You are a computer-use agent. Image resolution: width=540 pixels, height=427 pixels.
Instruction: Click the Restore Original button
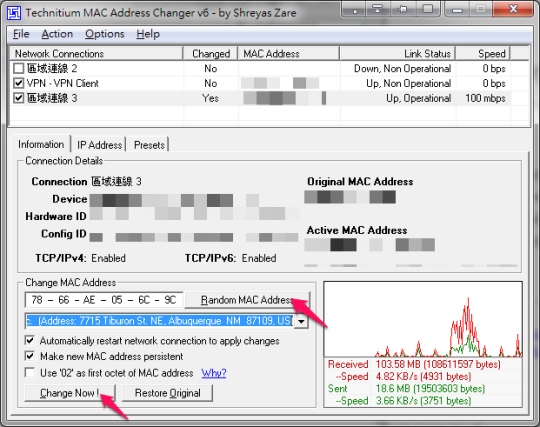click(x=167, y=393)
